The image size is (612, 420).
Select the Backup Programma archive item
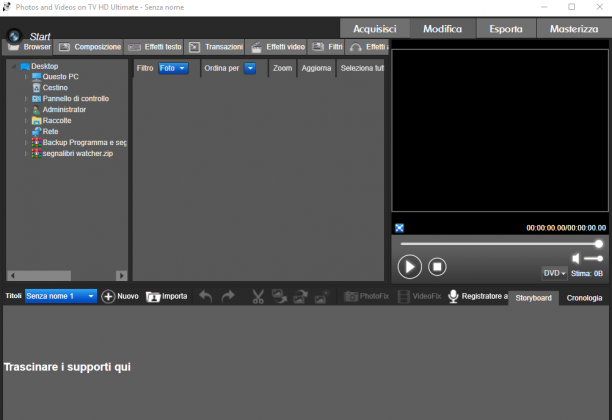85,142
